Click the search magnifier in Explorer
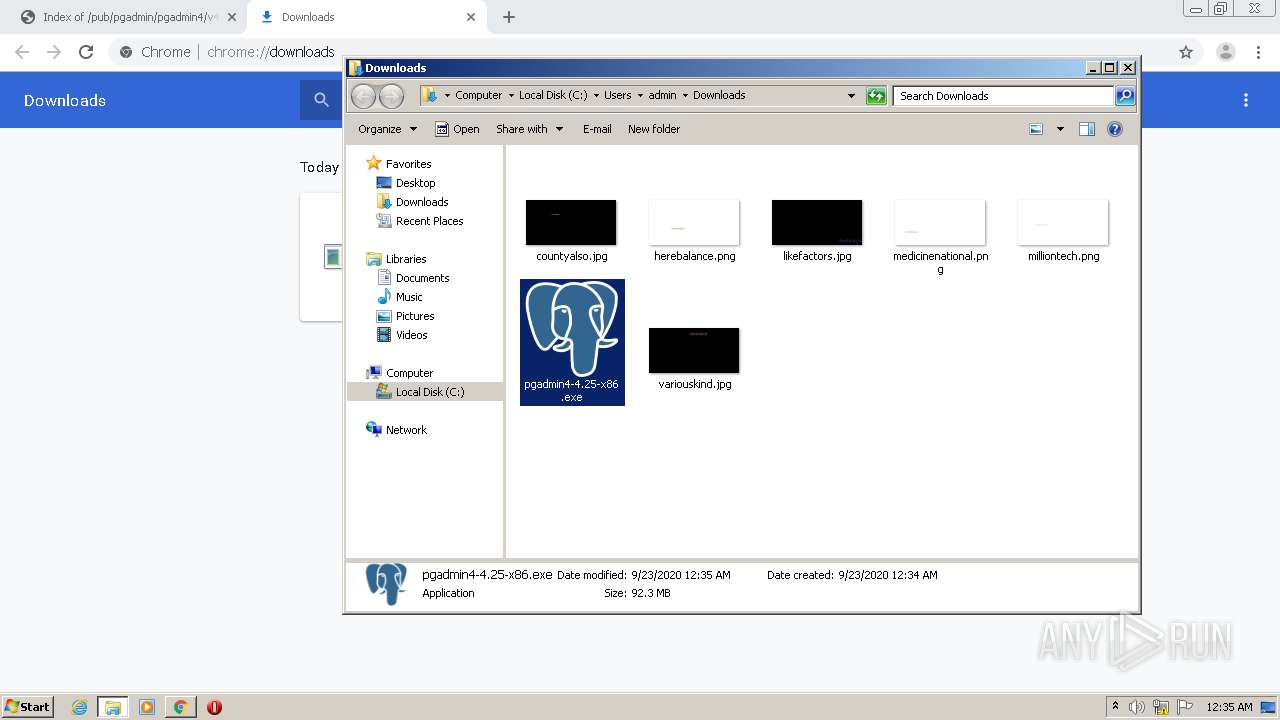Viewport: 1280px width, 720px height. [1125, 96]
